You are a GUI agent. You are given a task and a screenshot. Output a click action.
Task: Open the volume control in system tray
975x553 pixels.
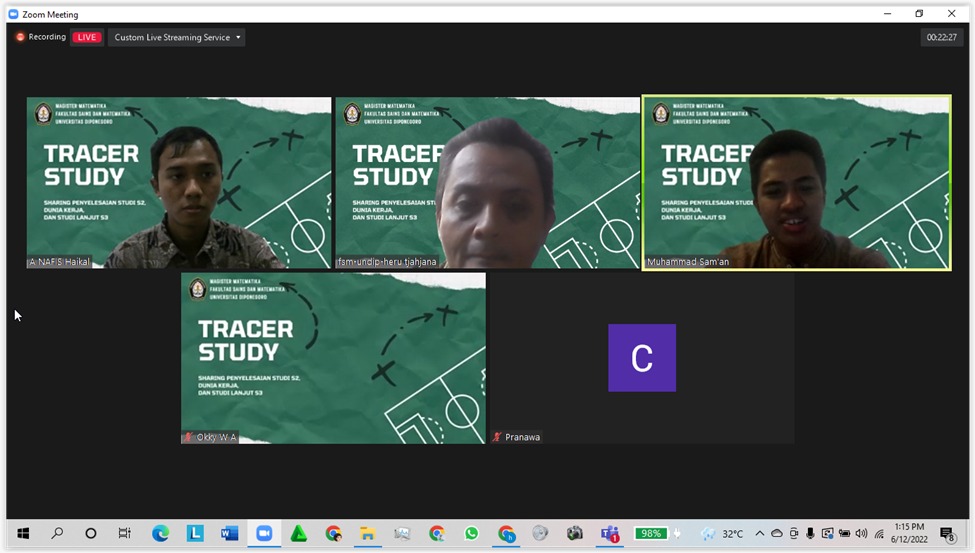coord(861,534)
